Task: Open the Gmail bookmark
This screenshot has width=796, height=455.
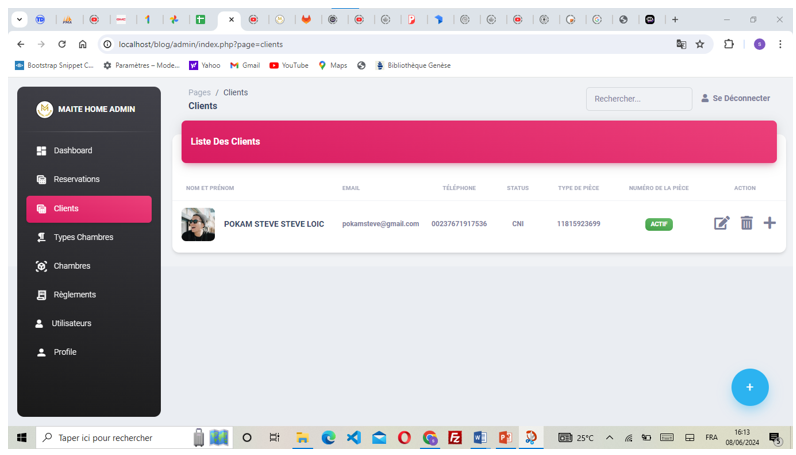Action: [245, 66]
